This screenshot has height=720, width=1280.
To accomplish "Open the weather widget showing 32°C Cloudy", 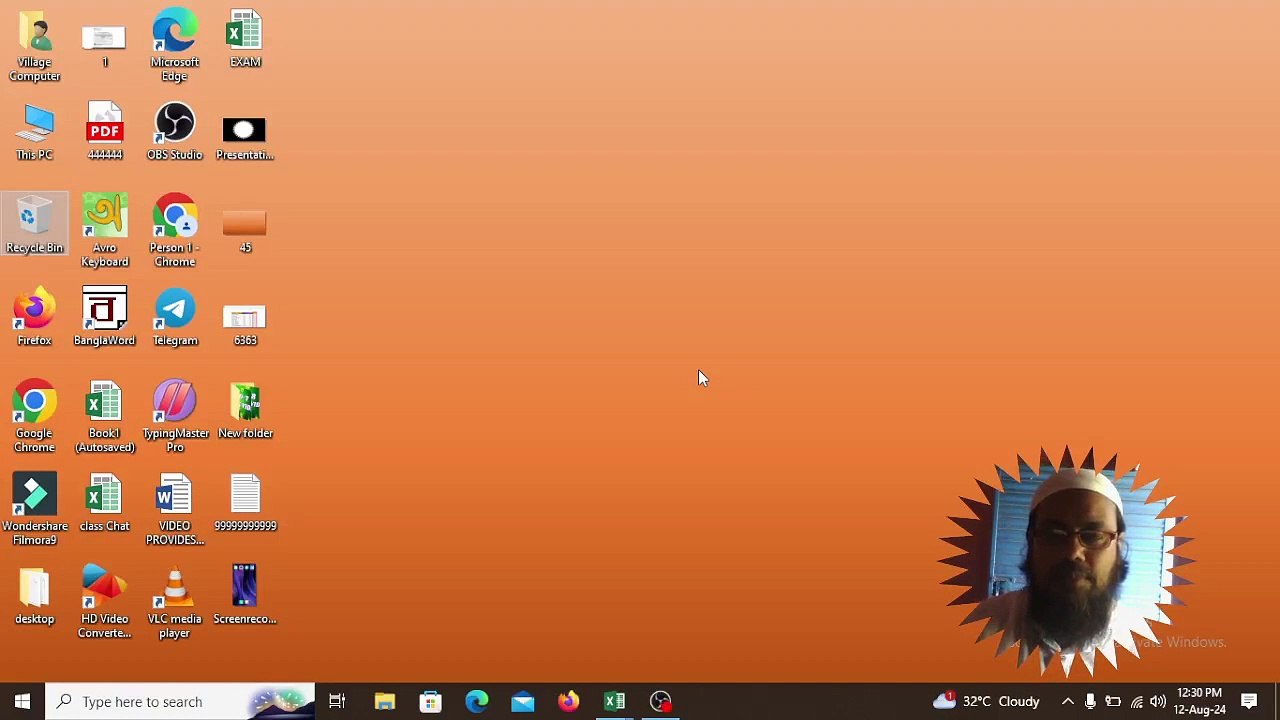I will (x=986, y=701).
